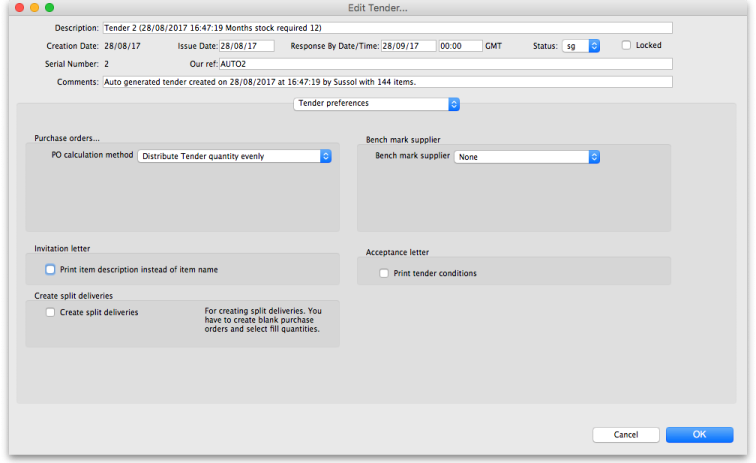Screen dimensions: 756x463
Task: Click the Our ref field containing AUTO2
Action: (445, 64)
